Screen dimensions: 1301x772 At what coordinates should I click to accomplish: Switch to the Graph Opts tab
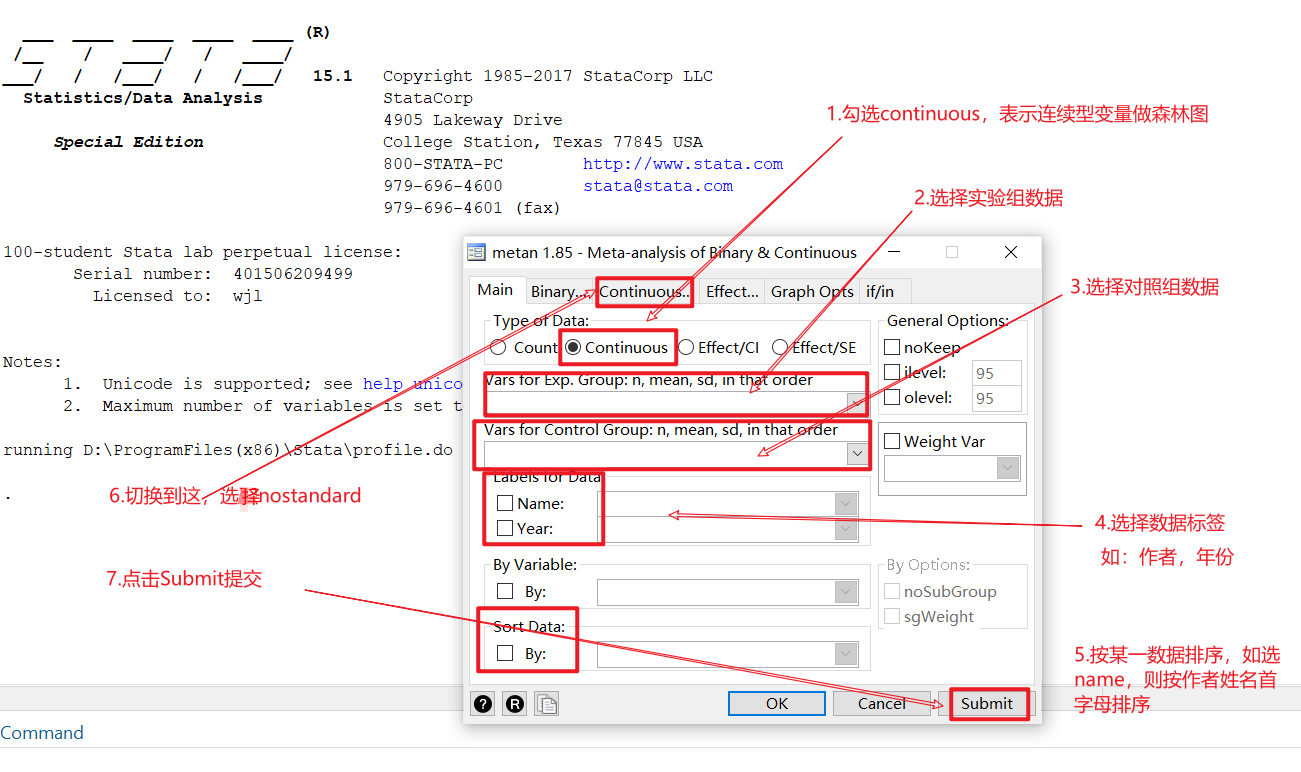click(811, 291)
